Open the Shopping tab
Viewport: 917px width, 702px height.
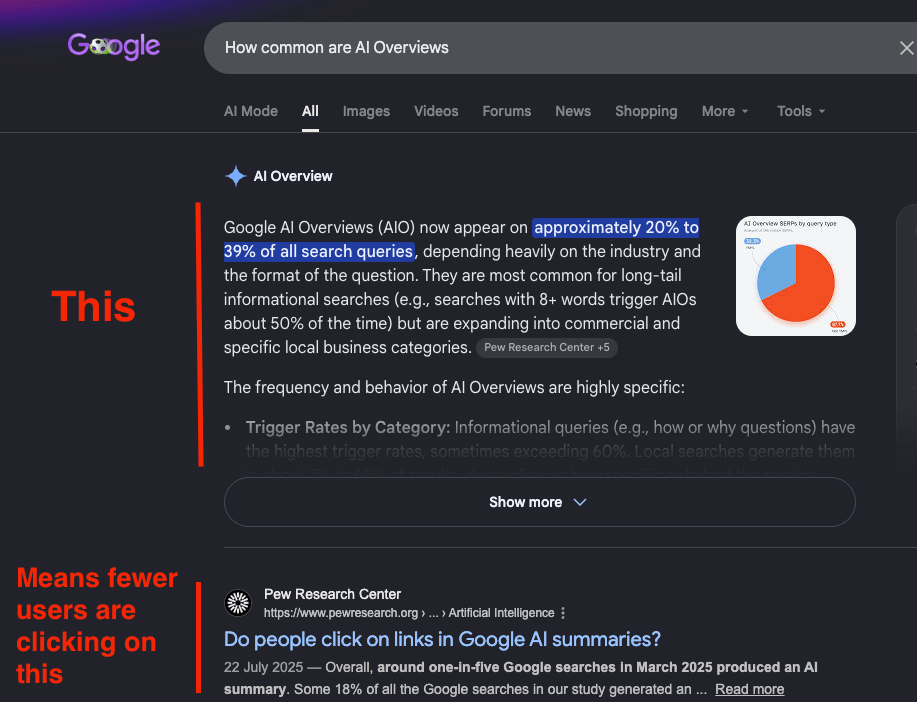(x=646, y=111)
